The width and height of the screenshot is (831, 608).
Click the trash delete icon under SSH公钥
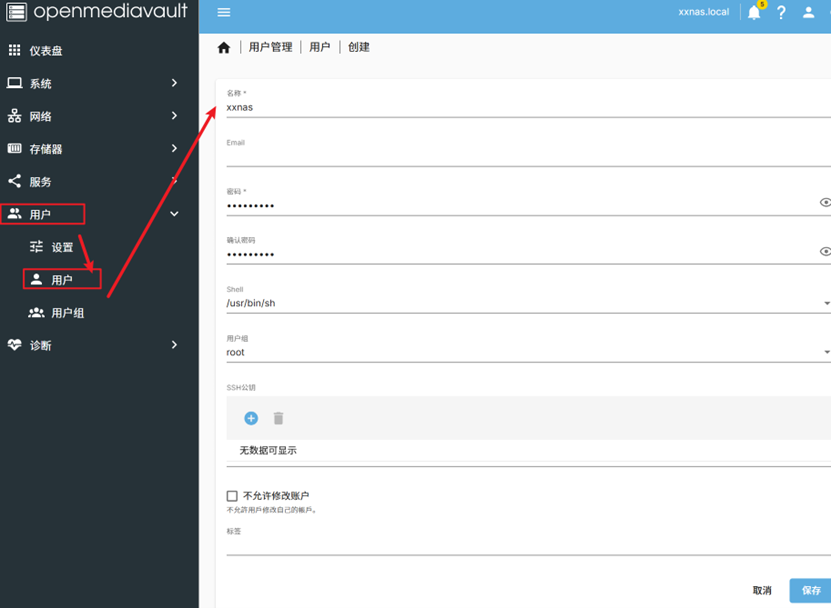[279, 418]
